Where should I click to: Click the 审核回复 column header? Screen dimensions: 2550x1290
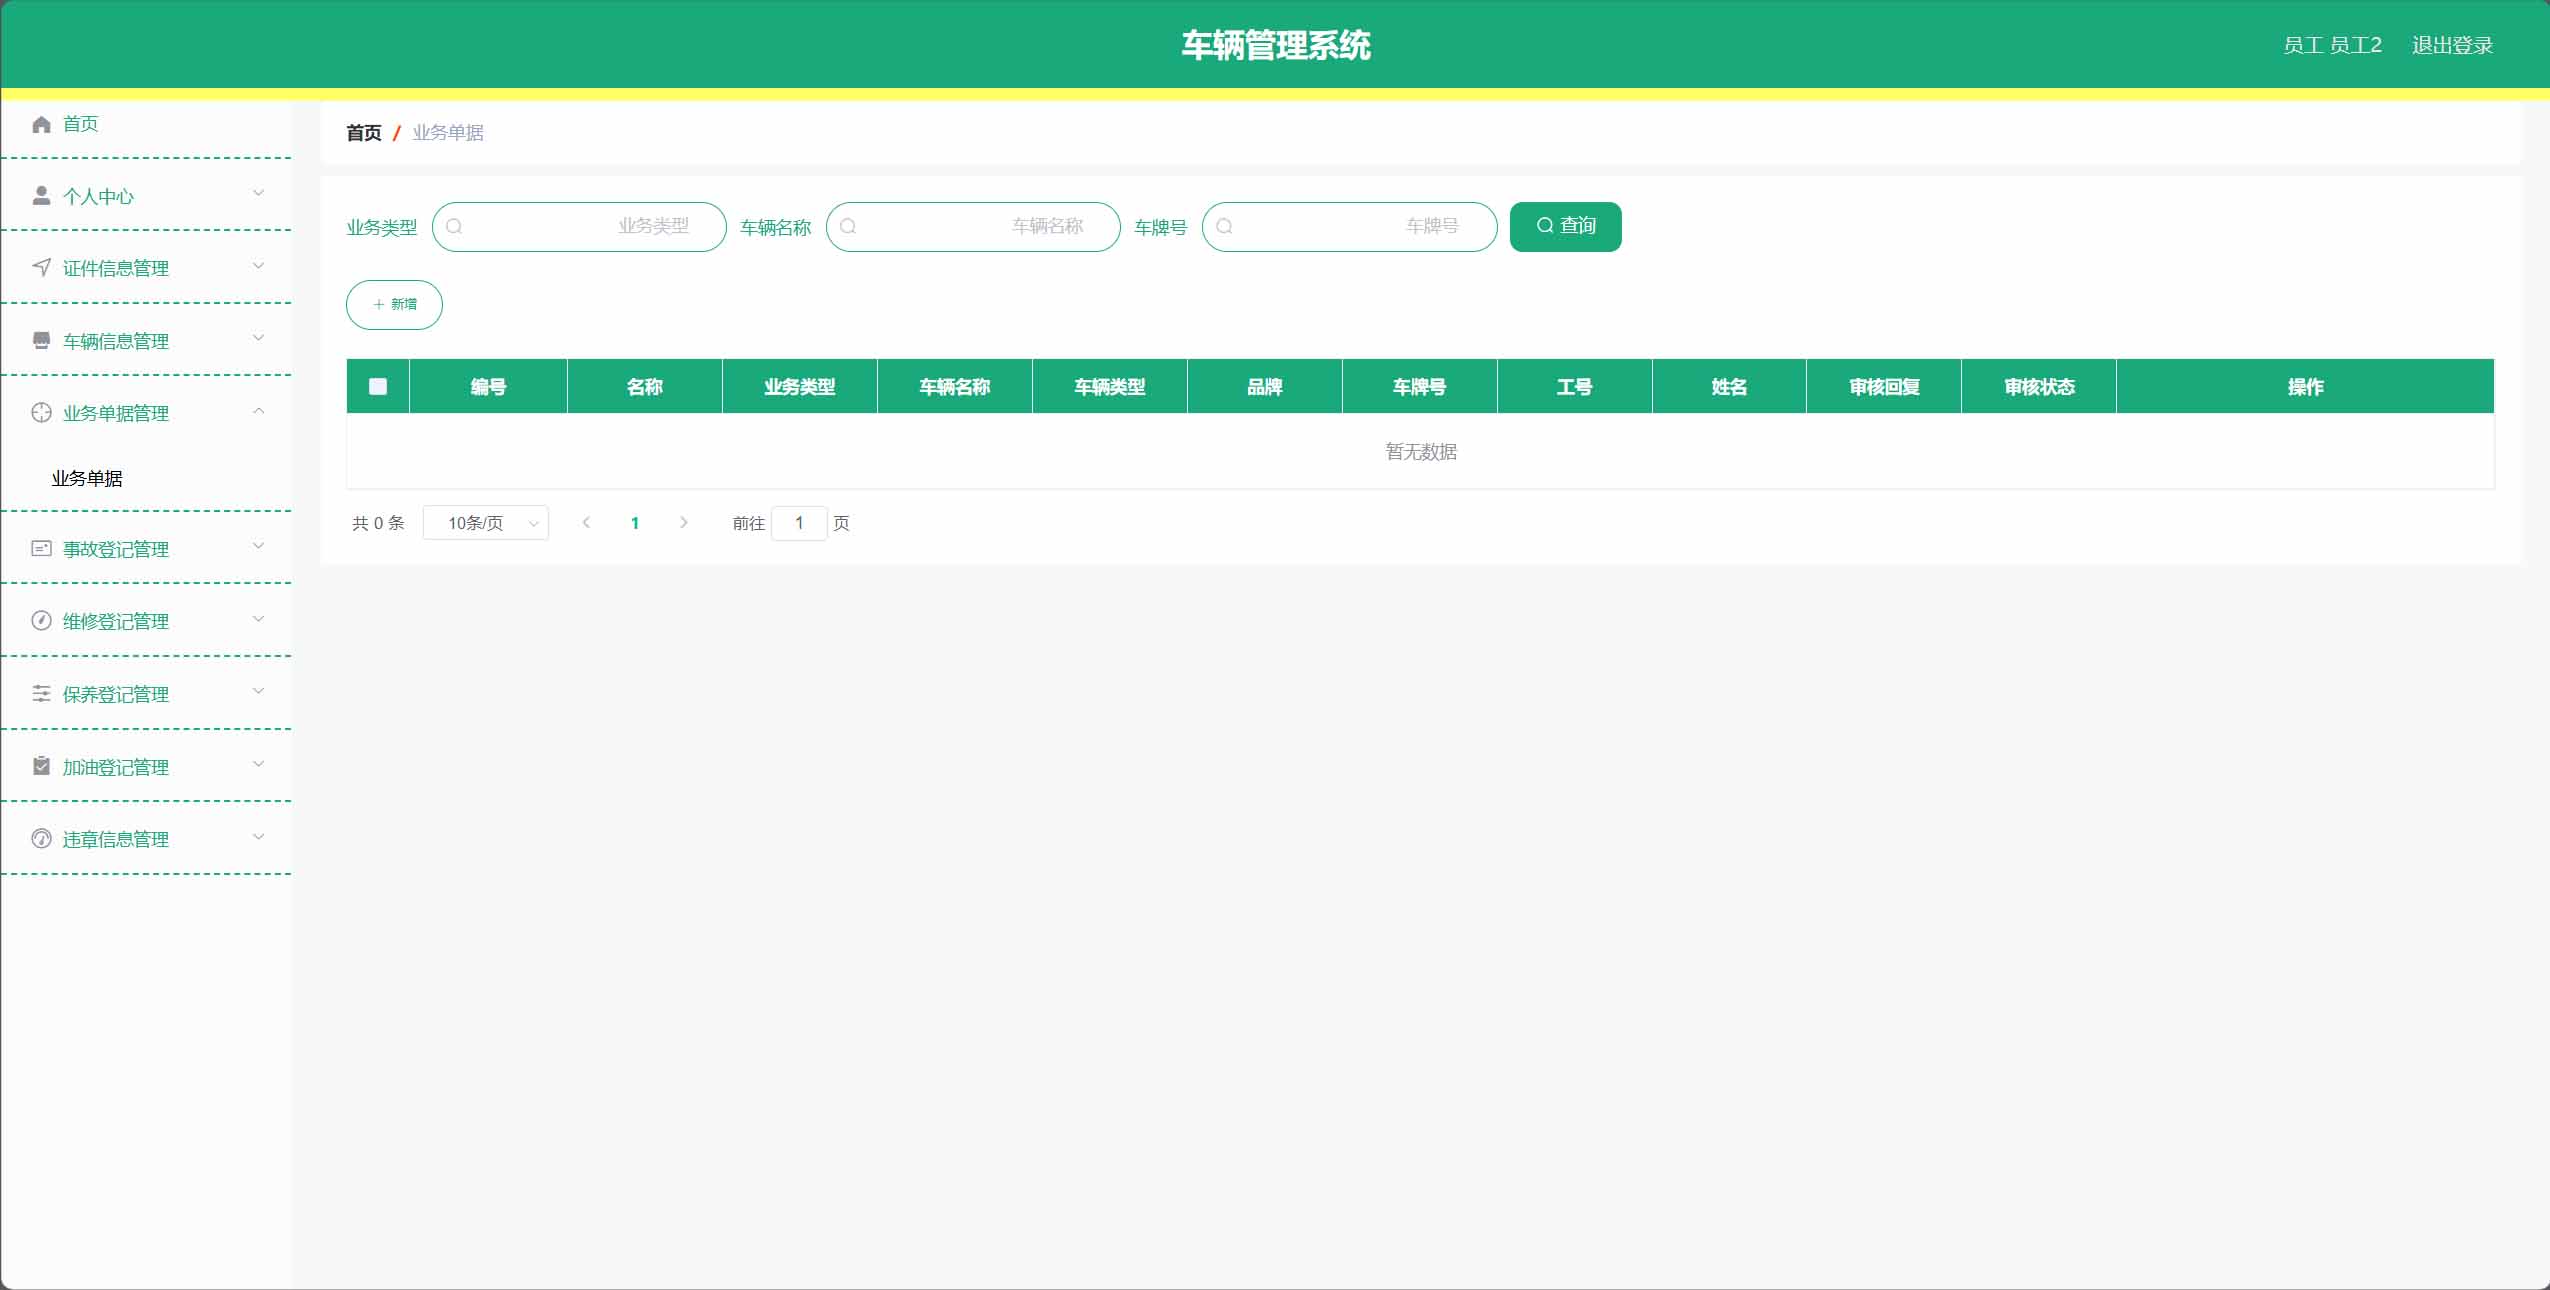coord(1884,386)
